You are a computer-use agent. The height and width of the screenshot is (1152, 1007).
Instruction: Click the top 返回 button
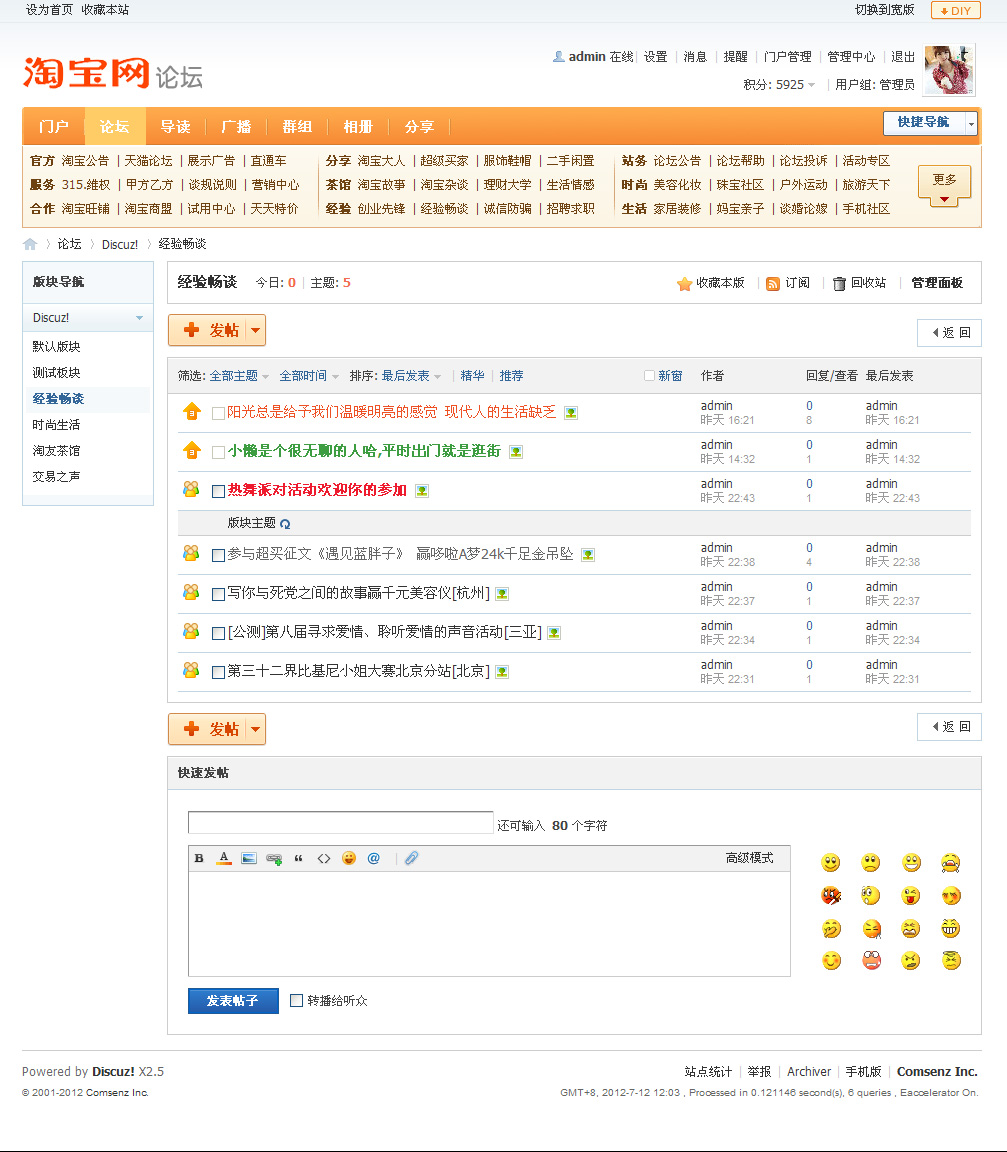(x=950, y=333)
